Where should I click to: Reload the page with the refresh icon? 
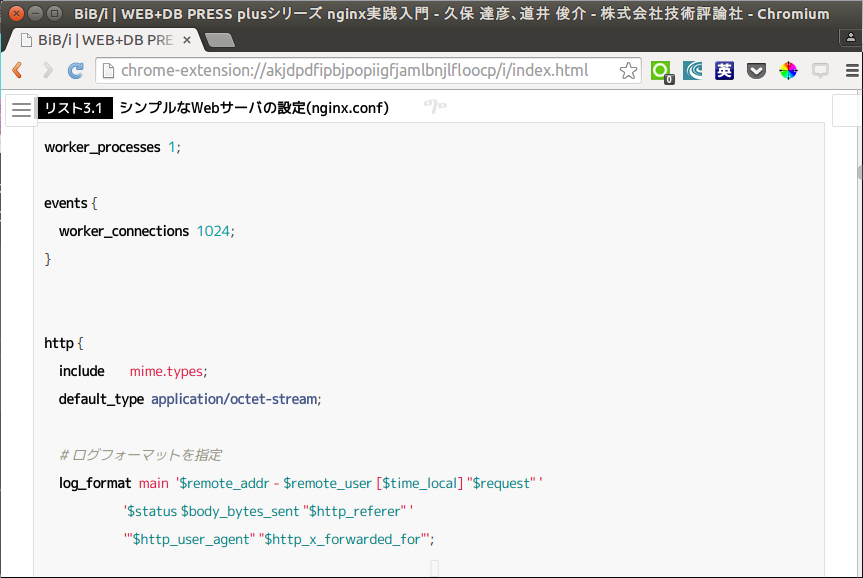pyautogui.click(x=76, y=70)
